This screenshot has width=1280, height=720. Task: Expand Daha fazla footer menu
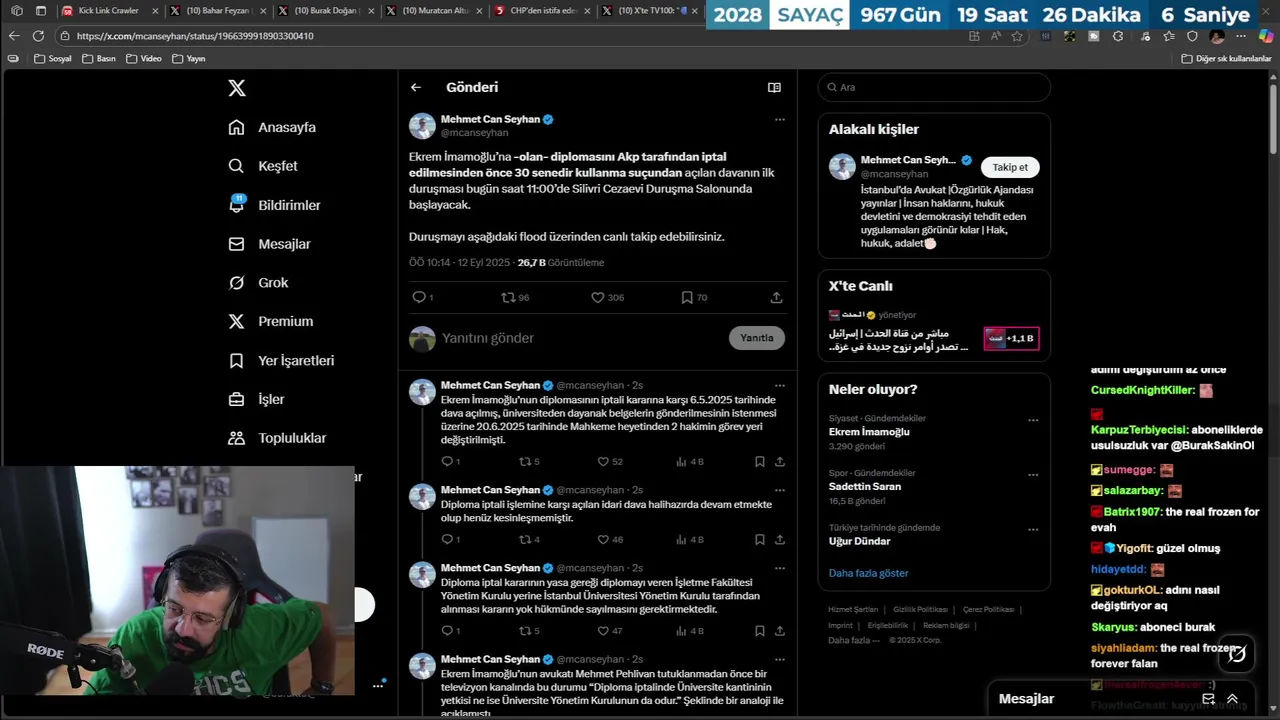[x=854, y=640]
